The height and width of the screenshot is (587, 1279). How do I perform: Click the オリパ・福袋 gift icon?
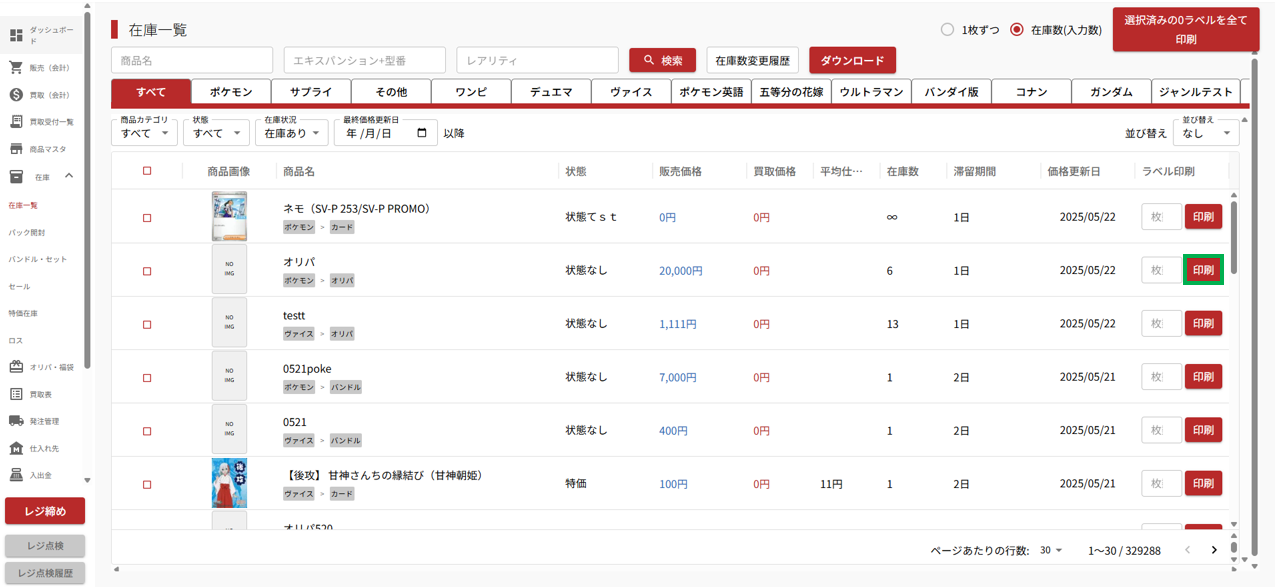pyautogui.click(x=16, y=367)
